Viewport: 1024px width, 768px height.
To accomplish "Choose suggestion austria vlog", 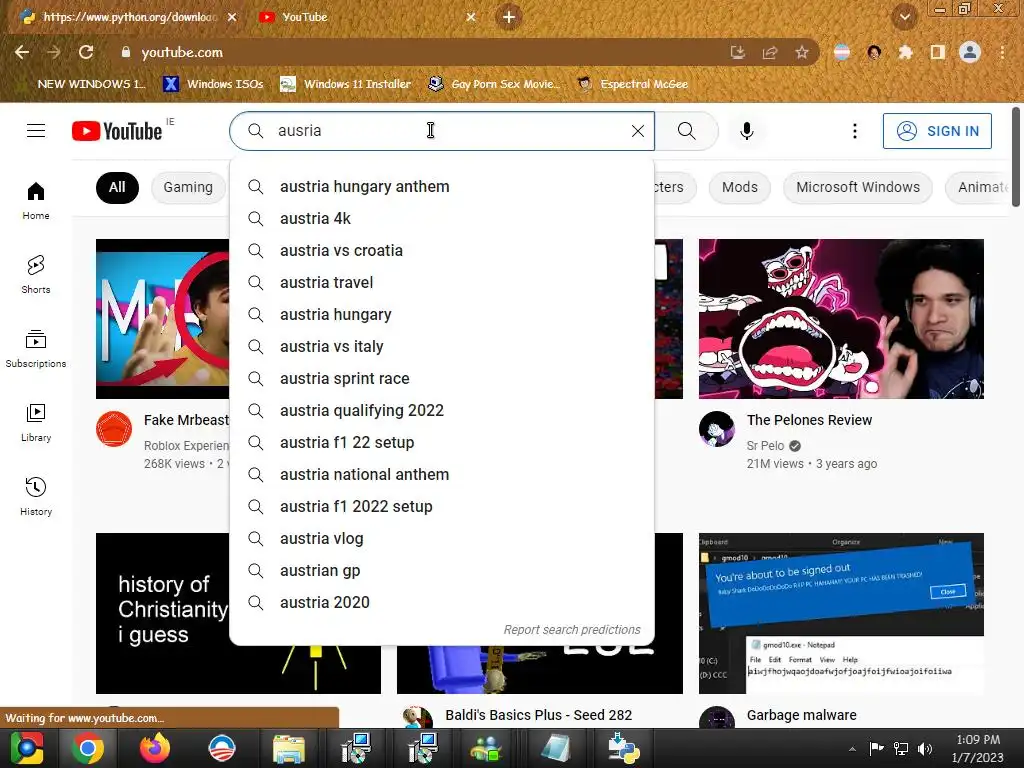I will coord(442,539).
